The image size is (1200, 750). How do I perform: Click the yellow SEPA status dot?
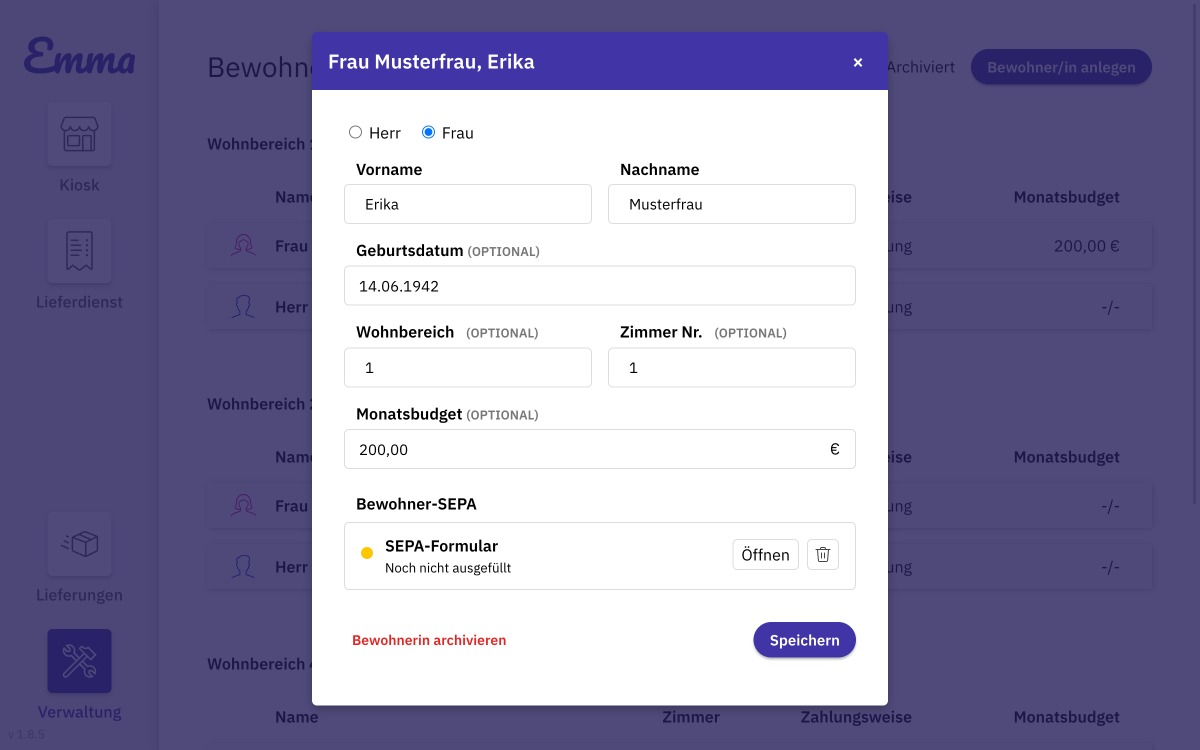pyautogui.click(x=366, y=553)
